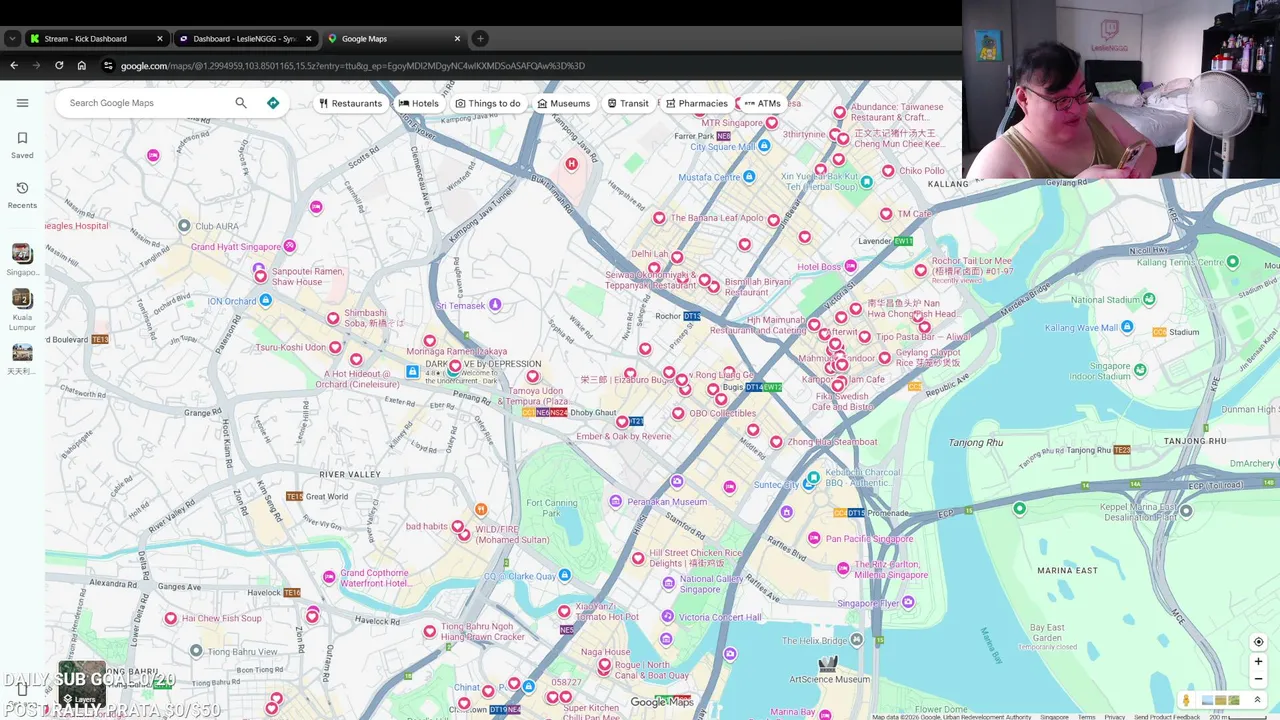
Task: Zoom out the map with minus button
Action: click(1259, 679)
